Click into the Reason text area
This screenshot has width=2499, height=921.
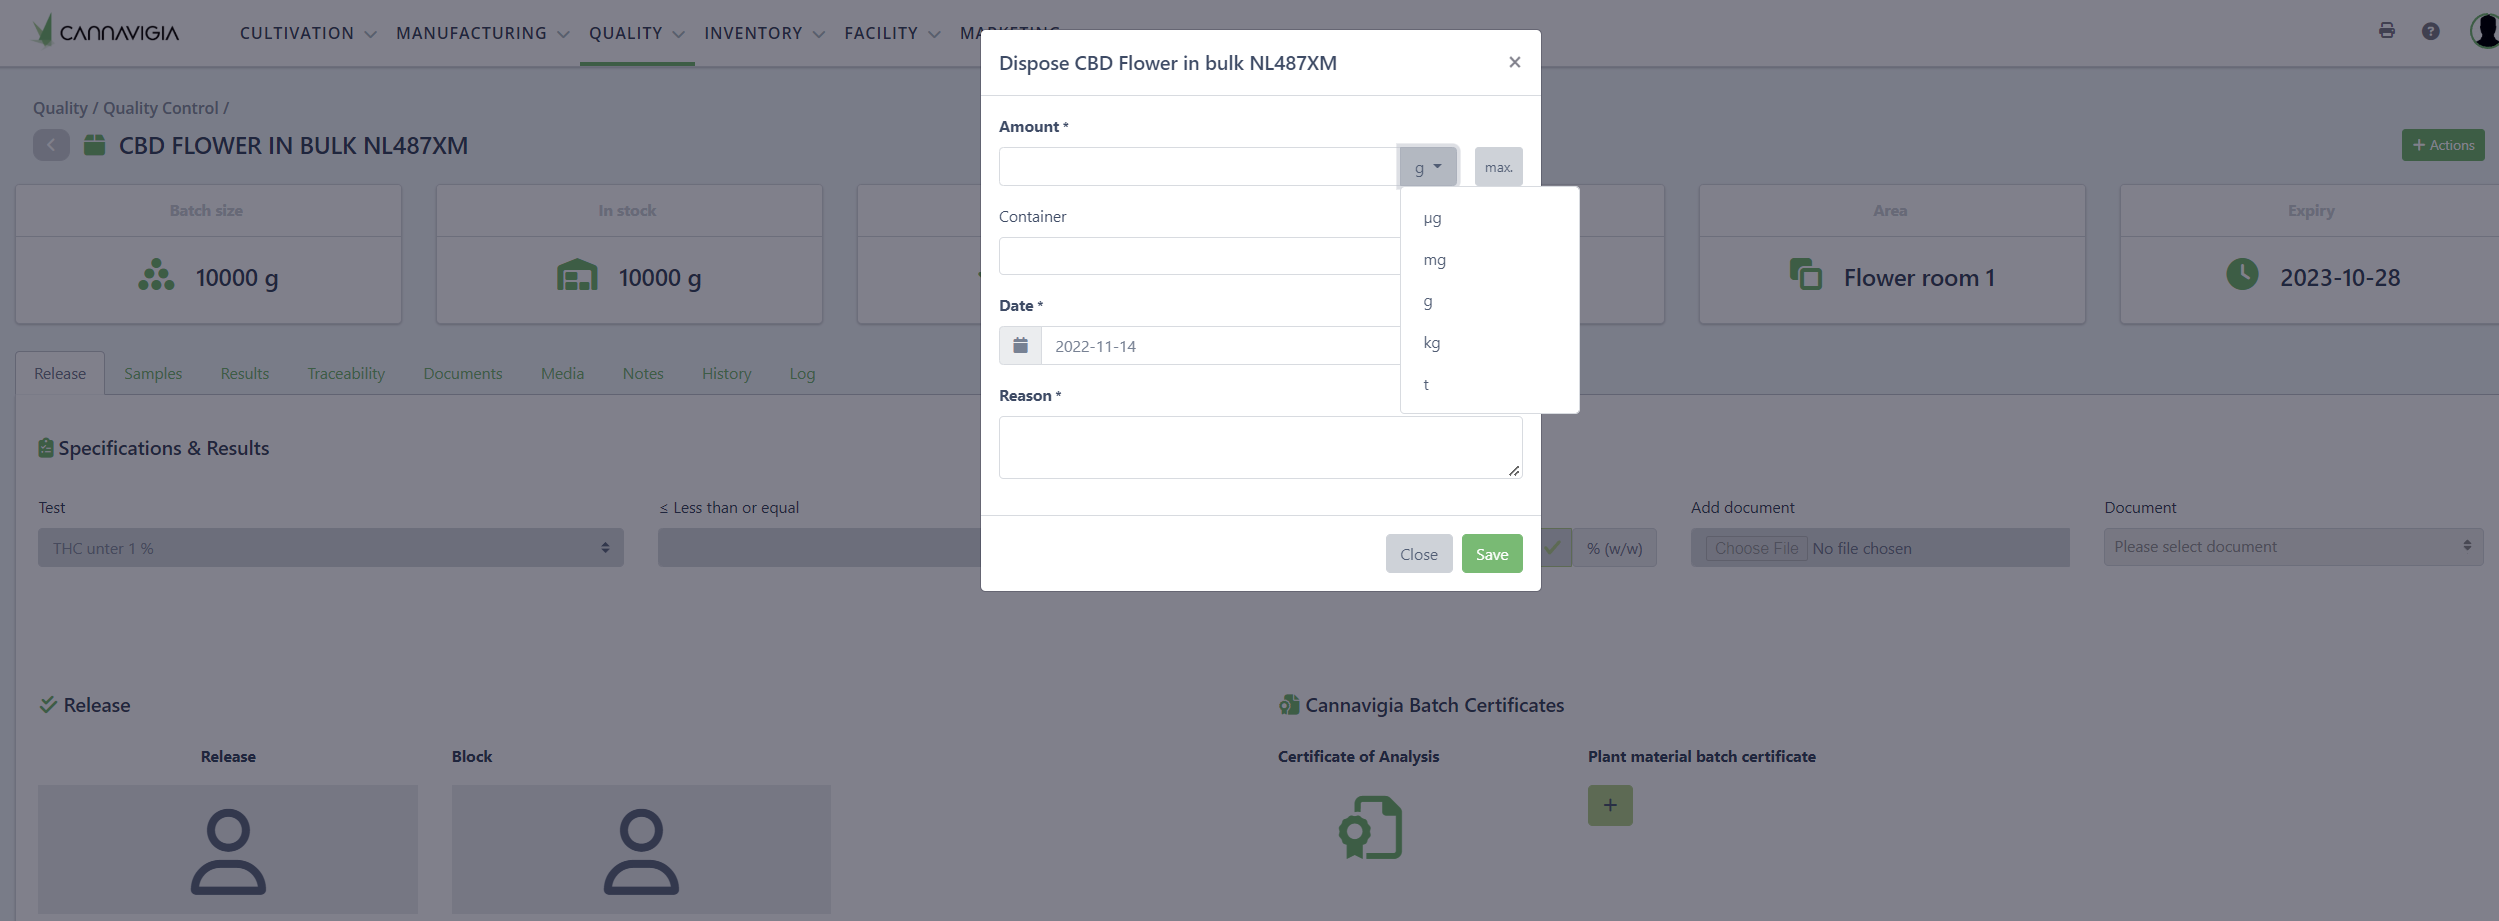pyautogui.click(x=1259, y=447)
